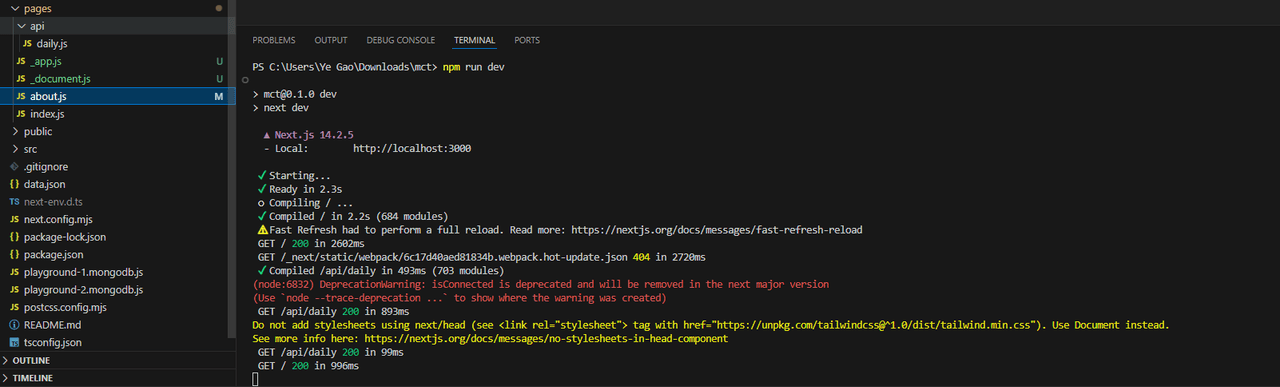Open the http://localhost:3000 link in the terminal
The width and height of the screenshot is (1280, 387).
[x=412, y=148]
